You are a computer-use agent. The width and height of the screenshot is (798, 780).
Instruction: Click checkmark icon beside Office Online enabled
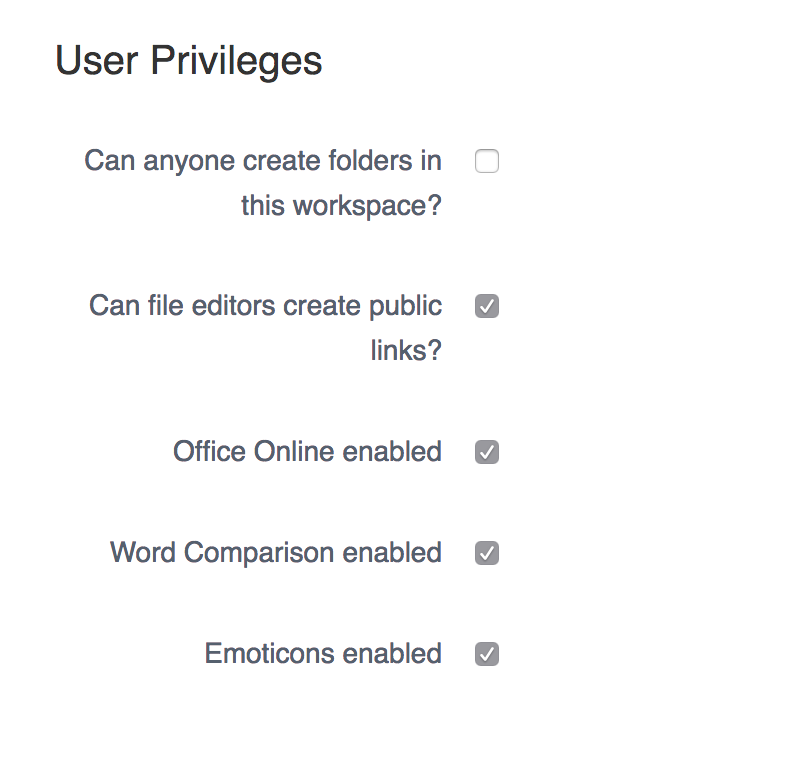point(487,452)
